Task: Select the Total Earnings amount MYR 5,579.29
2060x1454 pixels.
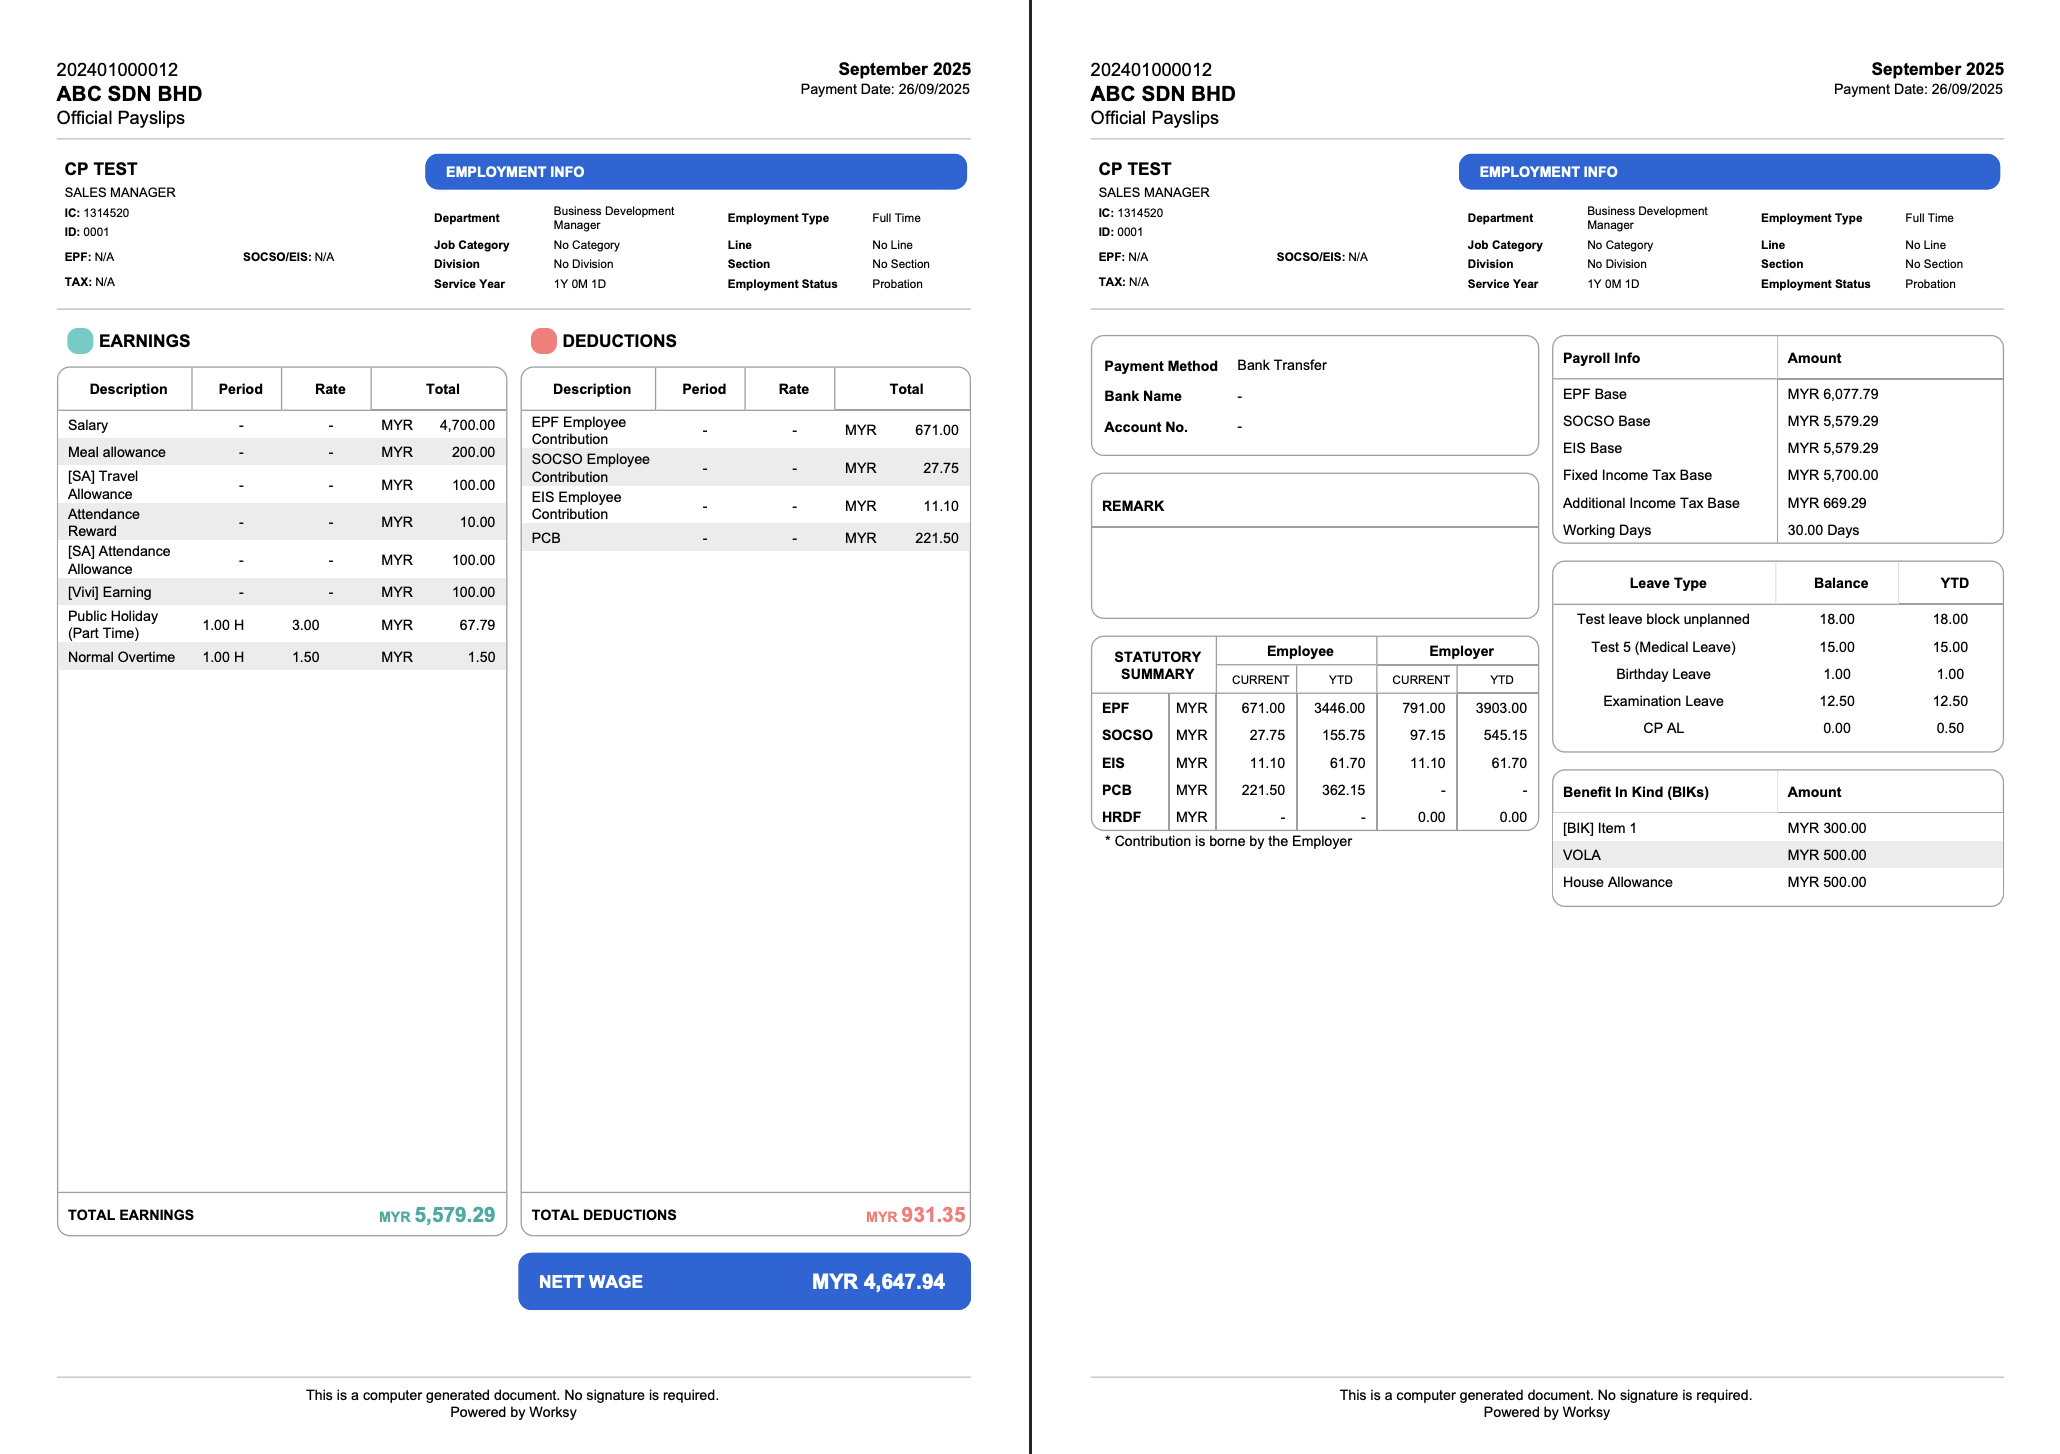Action: click(437, 1215)
